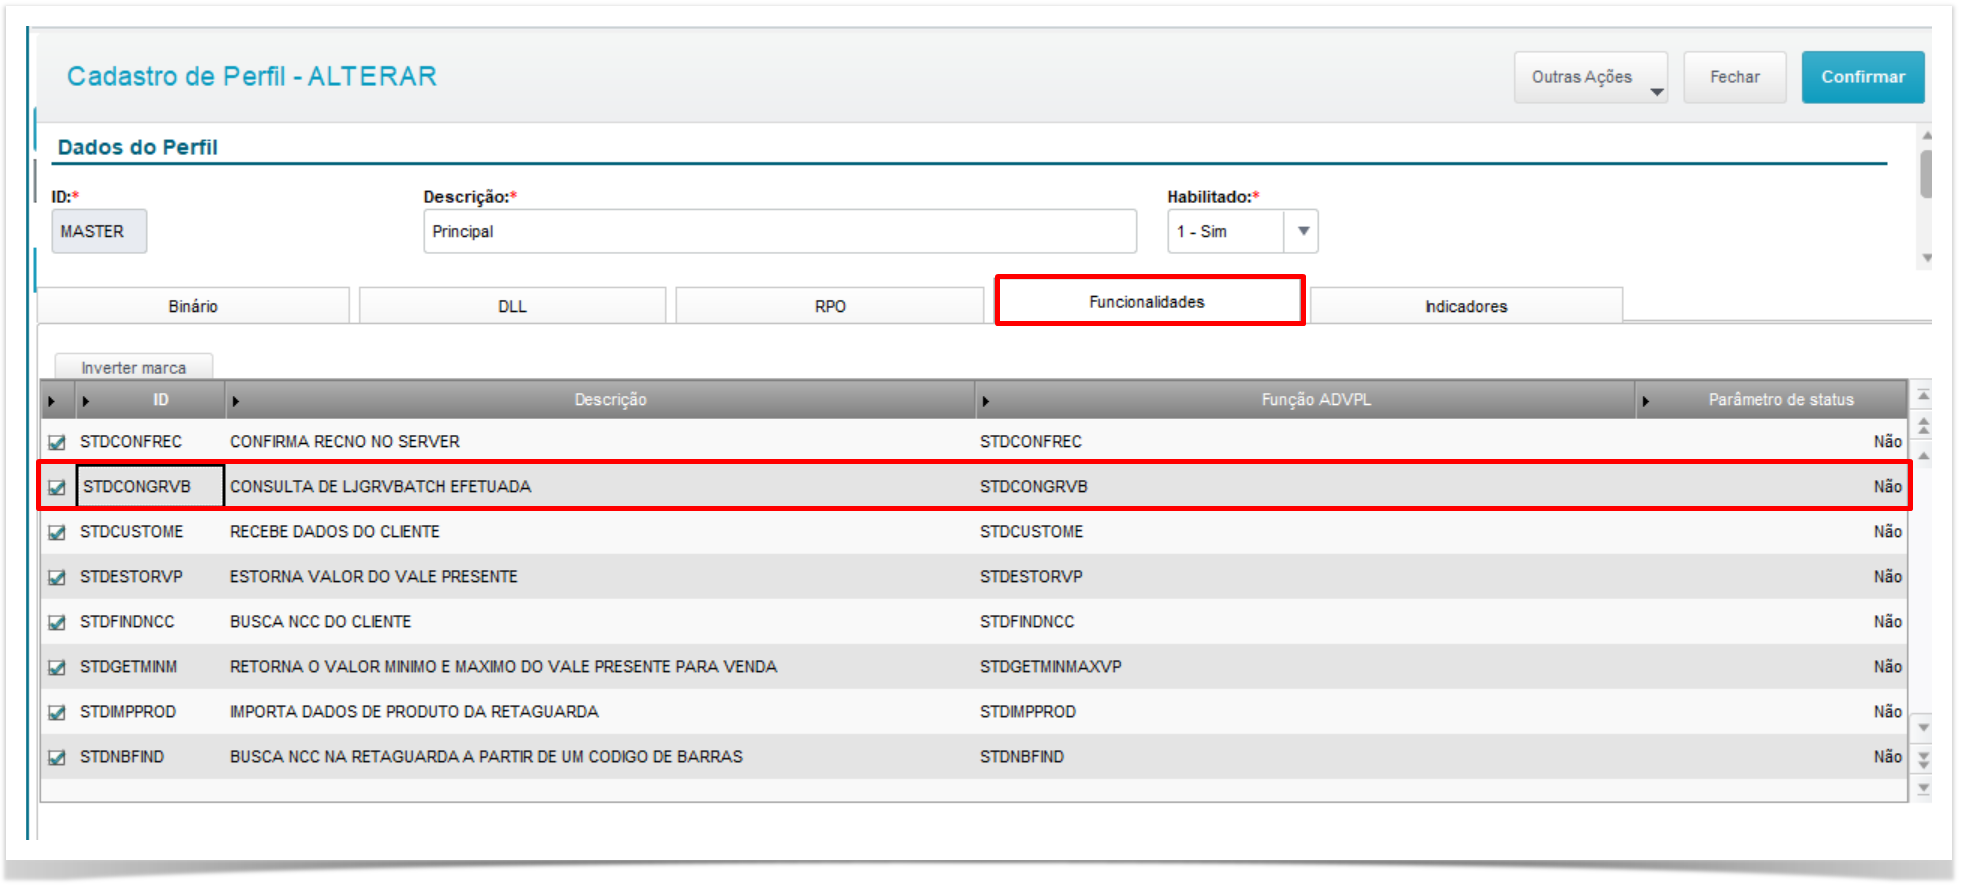The image size is (1966, 889).
Task: Click the Descrição input field
Action: click(x=780, y=231)
